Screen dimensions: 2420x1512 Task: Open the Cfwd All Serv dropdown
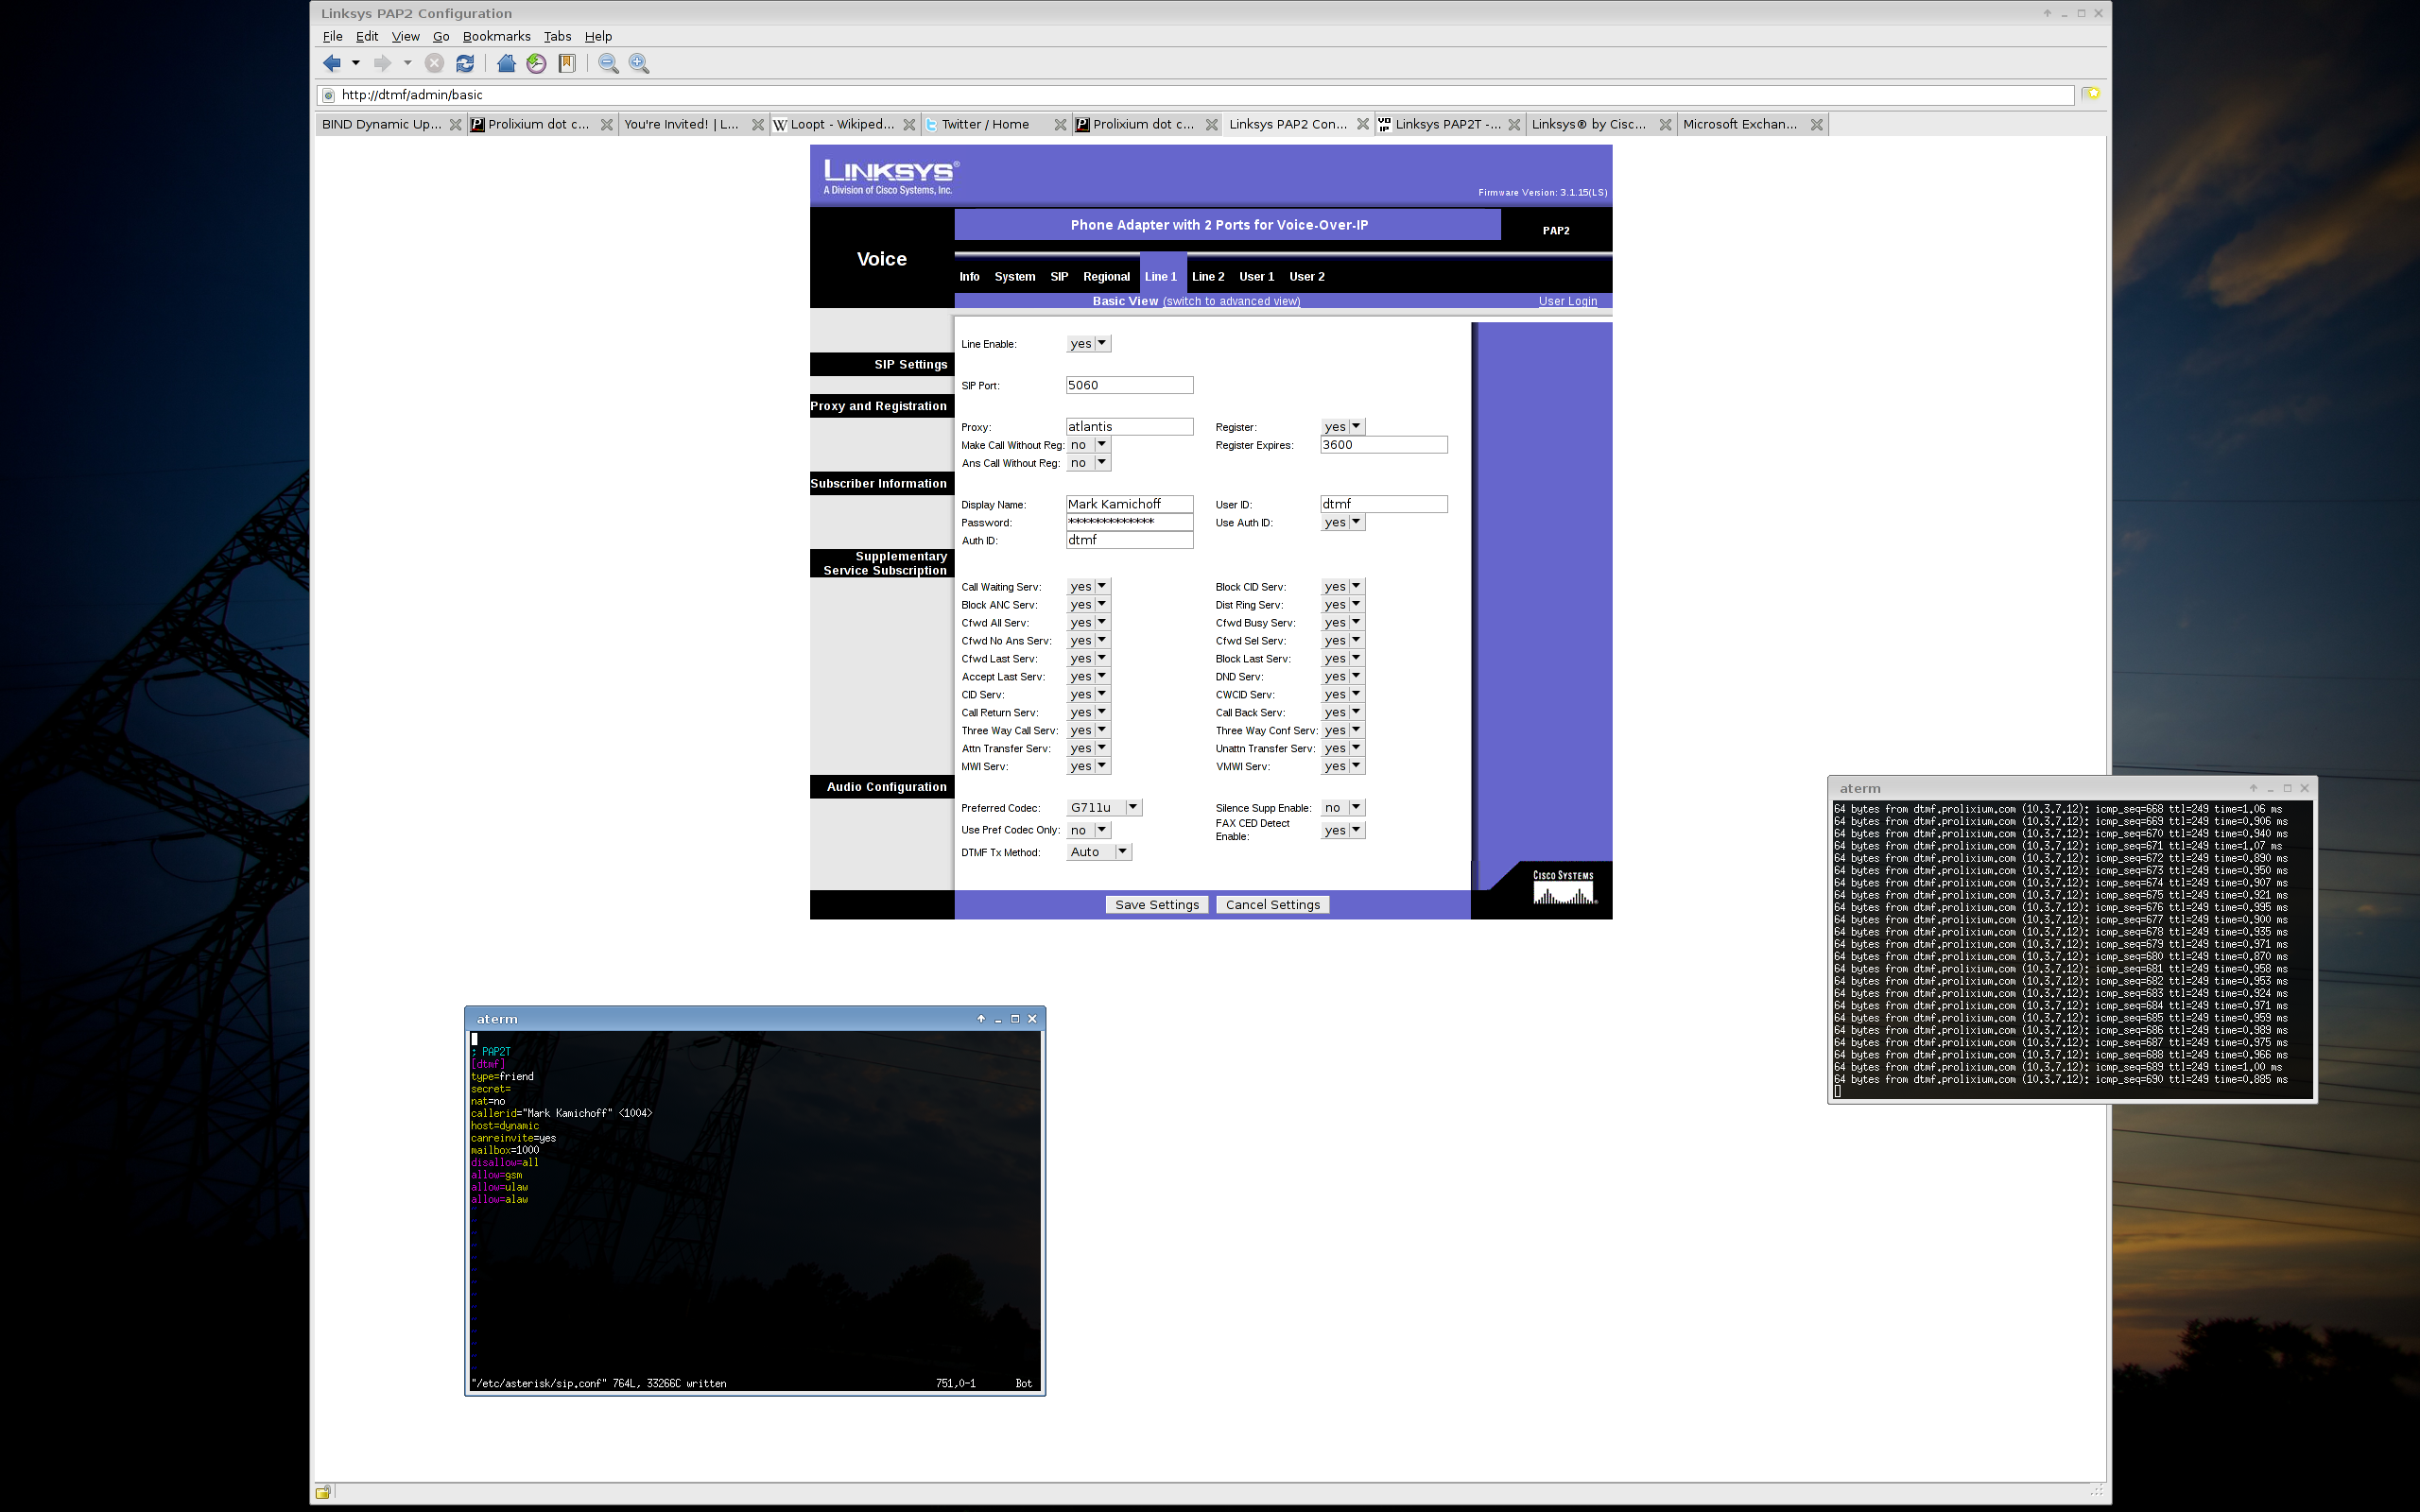[1089, 623]
